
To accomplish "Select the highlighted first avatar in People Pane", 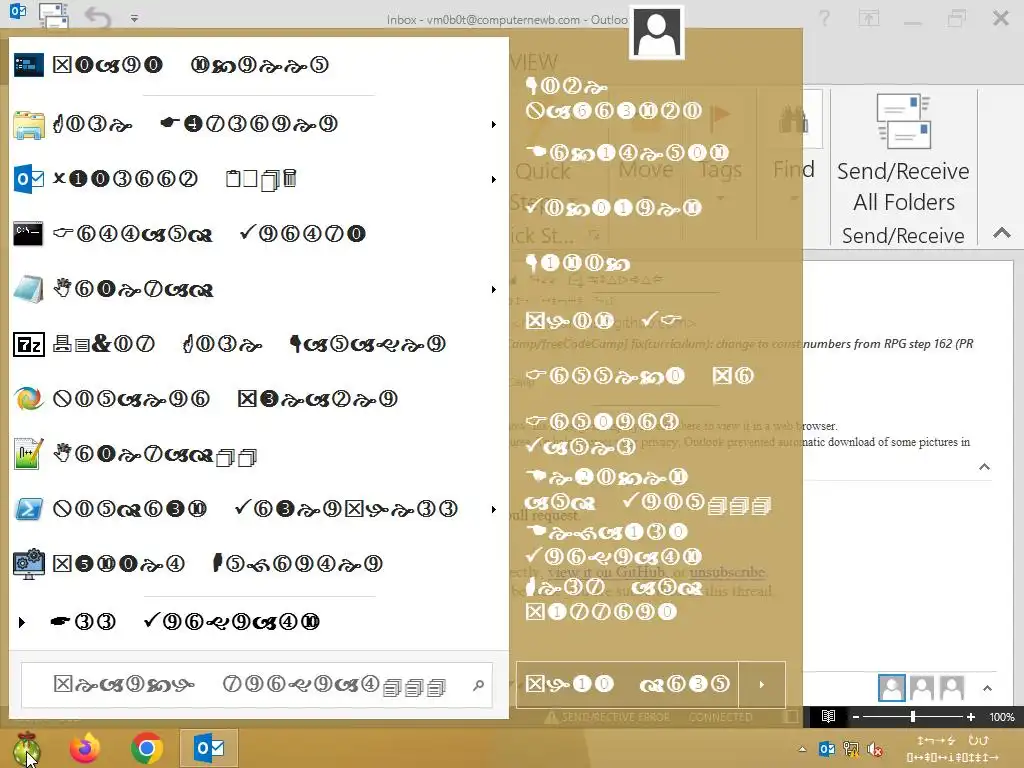I will 891,688.
